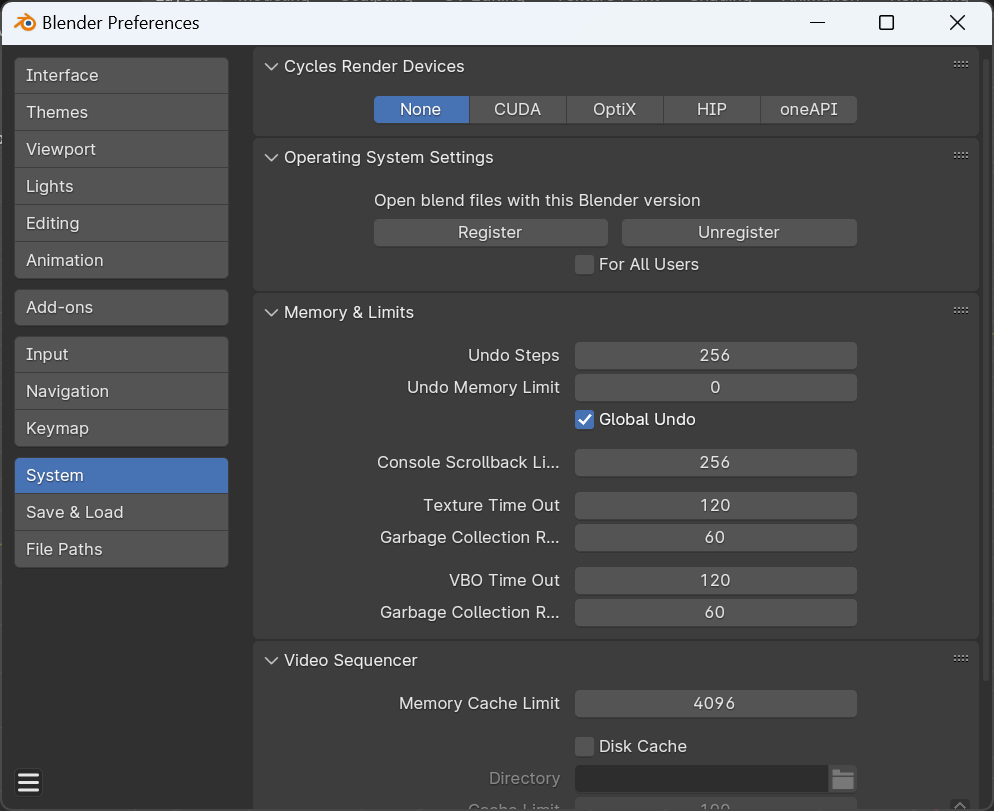Click the Blender logo in title bar
Viewport: 994px width, 811px height.
pyautogui.click(x=24, y=23)
